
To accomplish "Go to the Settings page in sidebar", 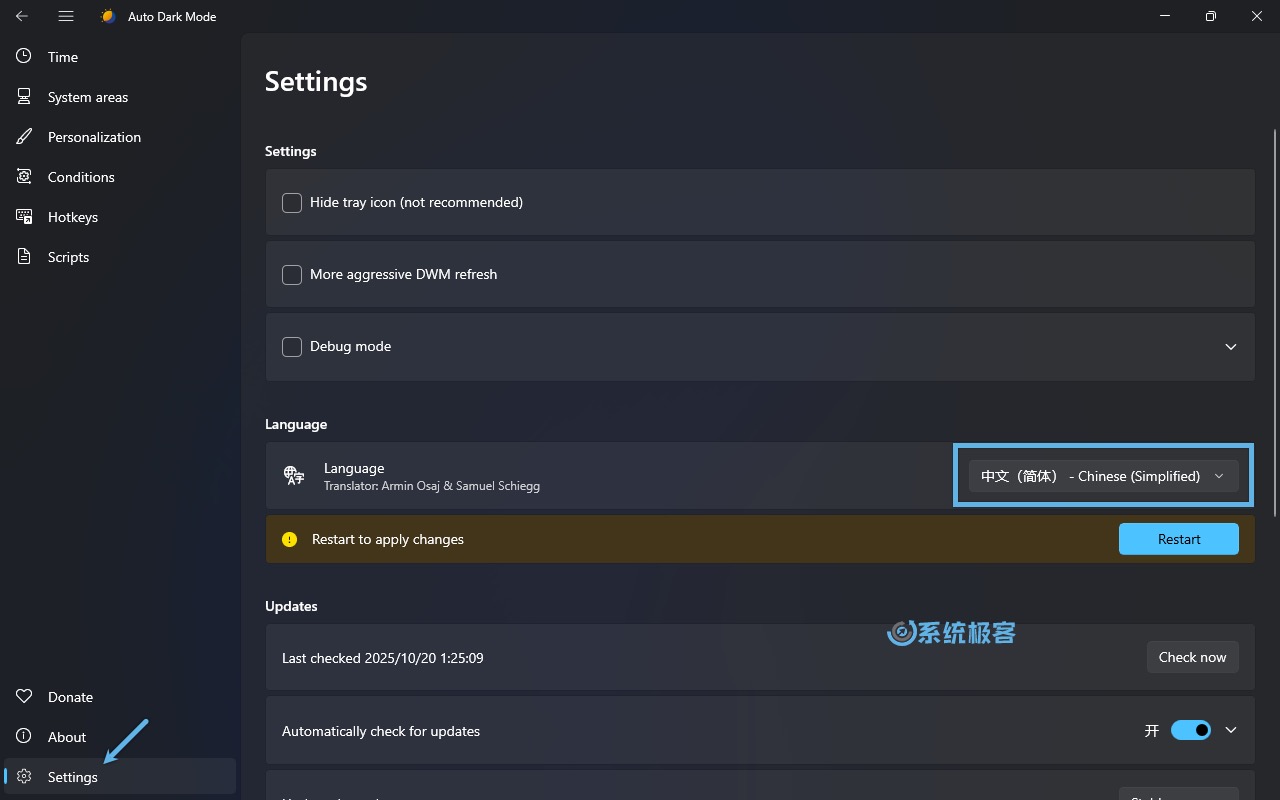I will coord(72,777).
